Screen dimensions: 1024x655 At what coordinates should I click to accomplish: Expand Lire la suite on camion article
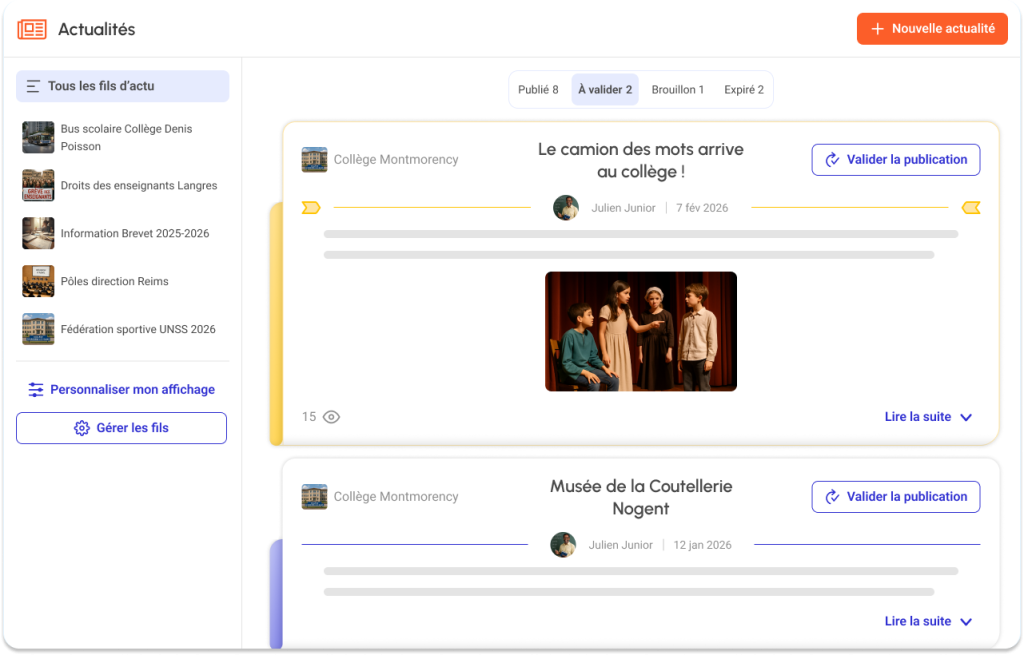tap(928, 417)
